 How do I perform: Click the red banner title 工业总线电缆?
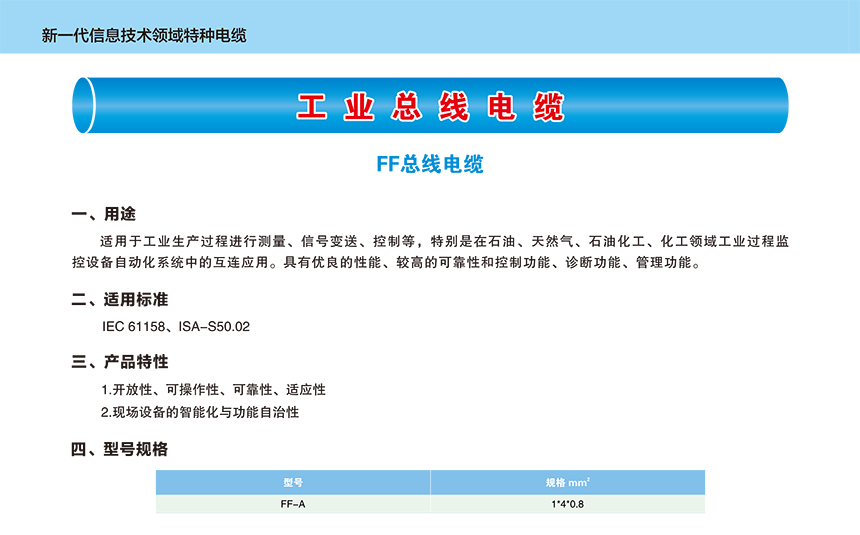[x=430, y=106]
